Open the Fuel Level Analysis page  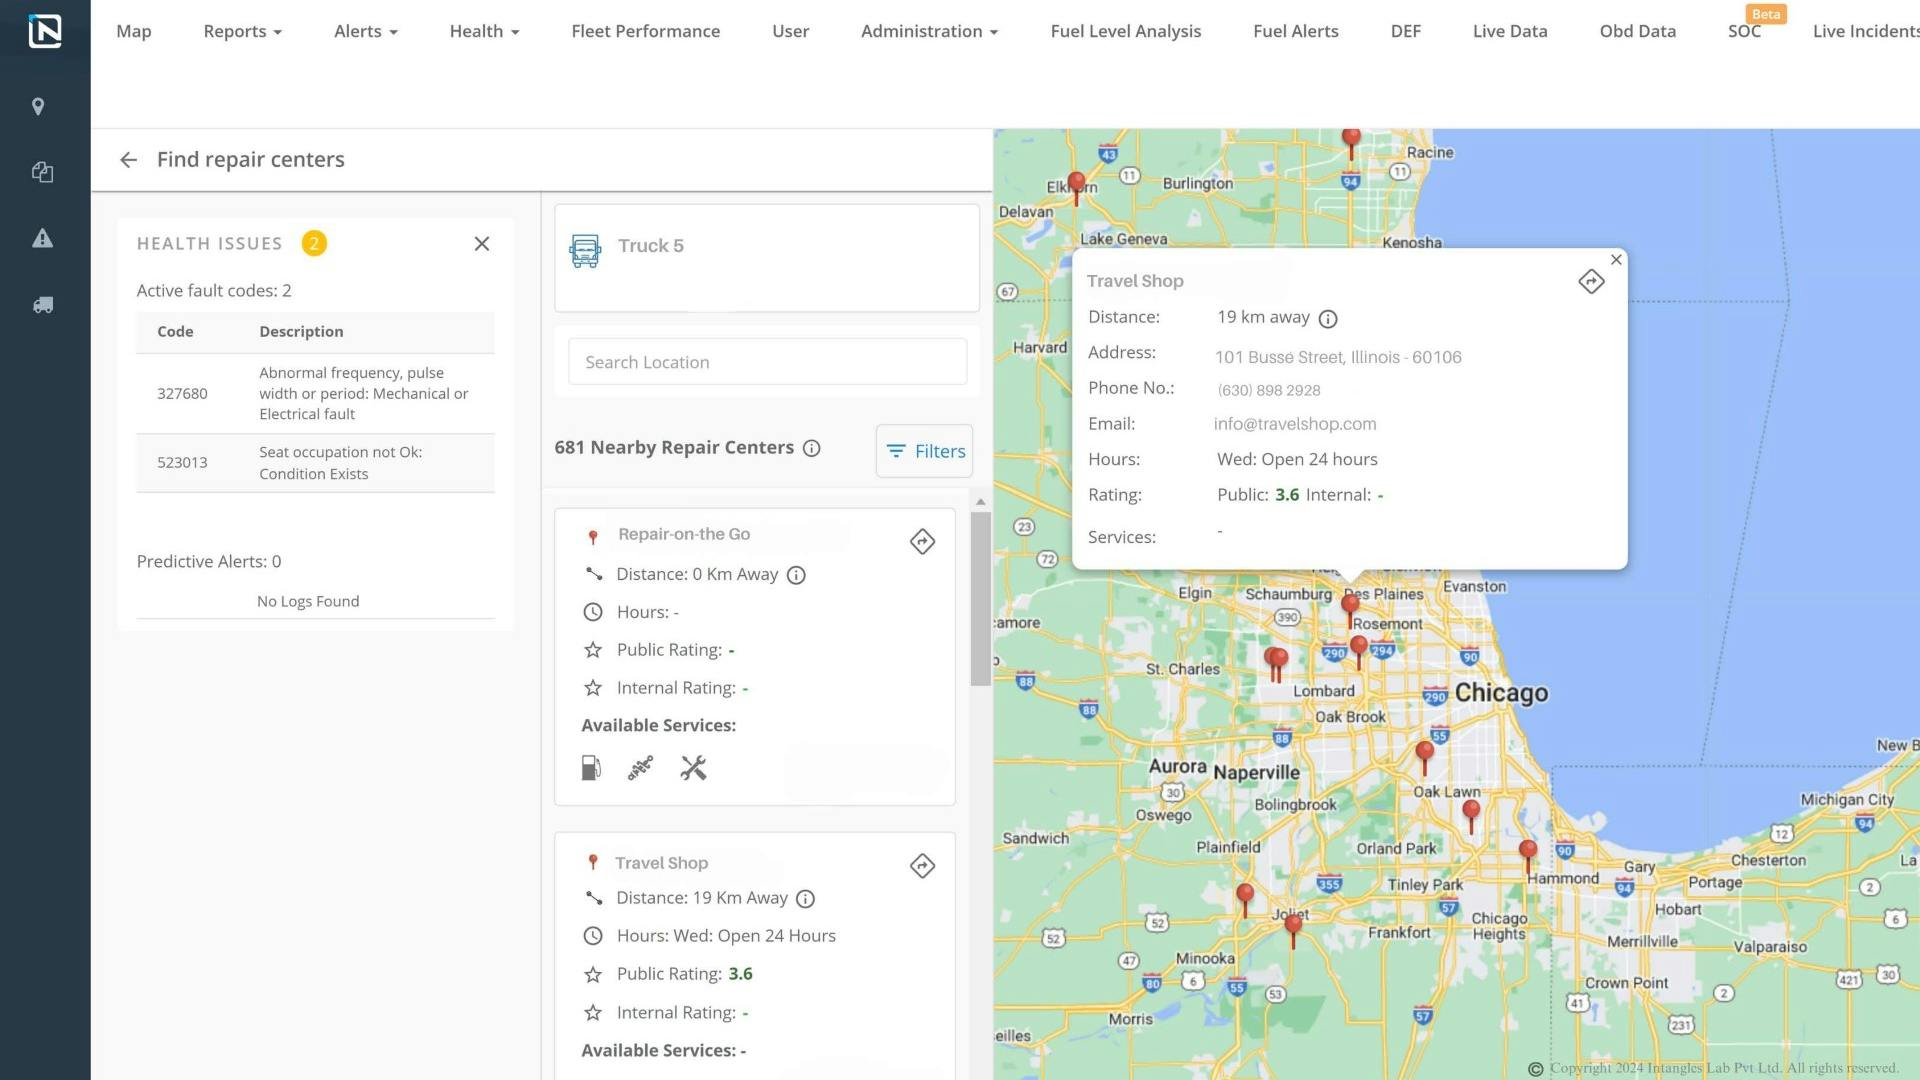pyautogui.click(x=1125, y=31)
